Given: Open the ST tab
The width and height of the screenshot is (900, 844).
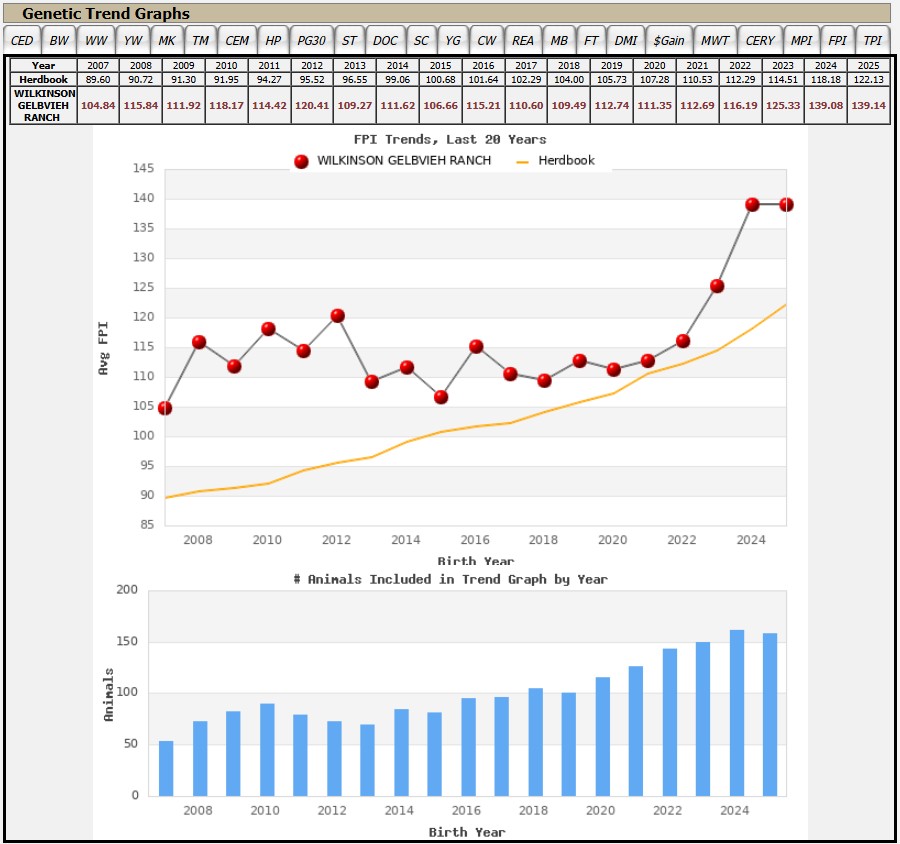Looking at the screenshot, I should coord(349,40).
